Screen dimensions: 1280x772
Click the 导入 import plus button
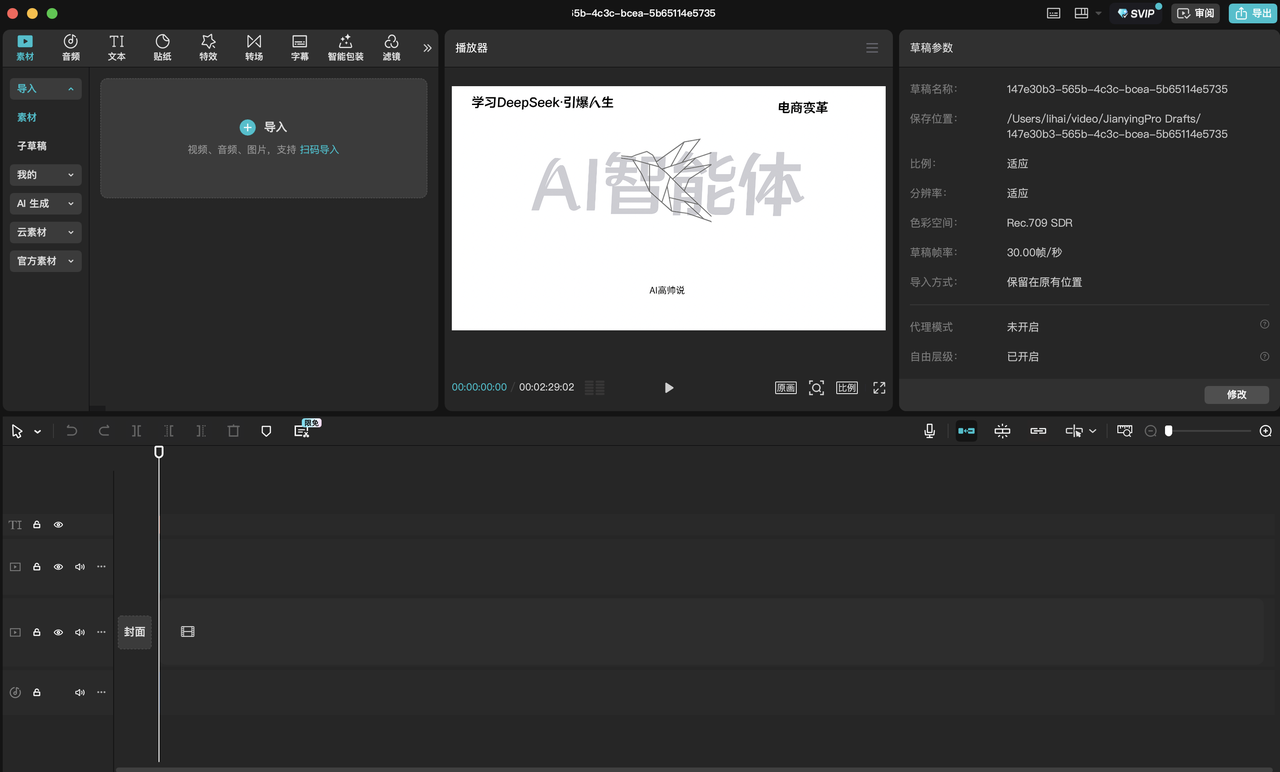pos(247,127)
